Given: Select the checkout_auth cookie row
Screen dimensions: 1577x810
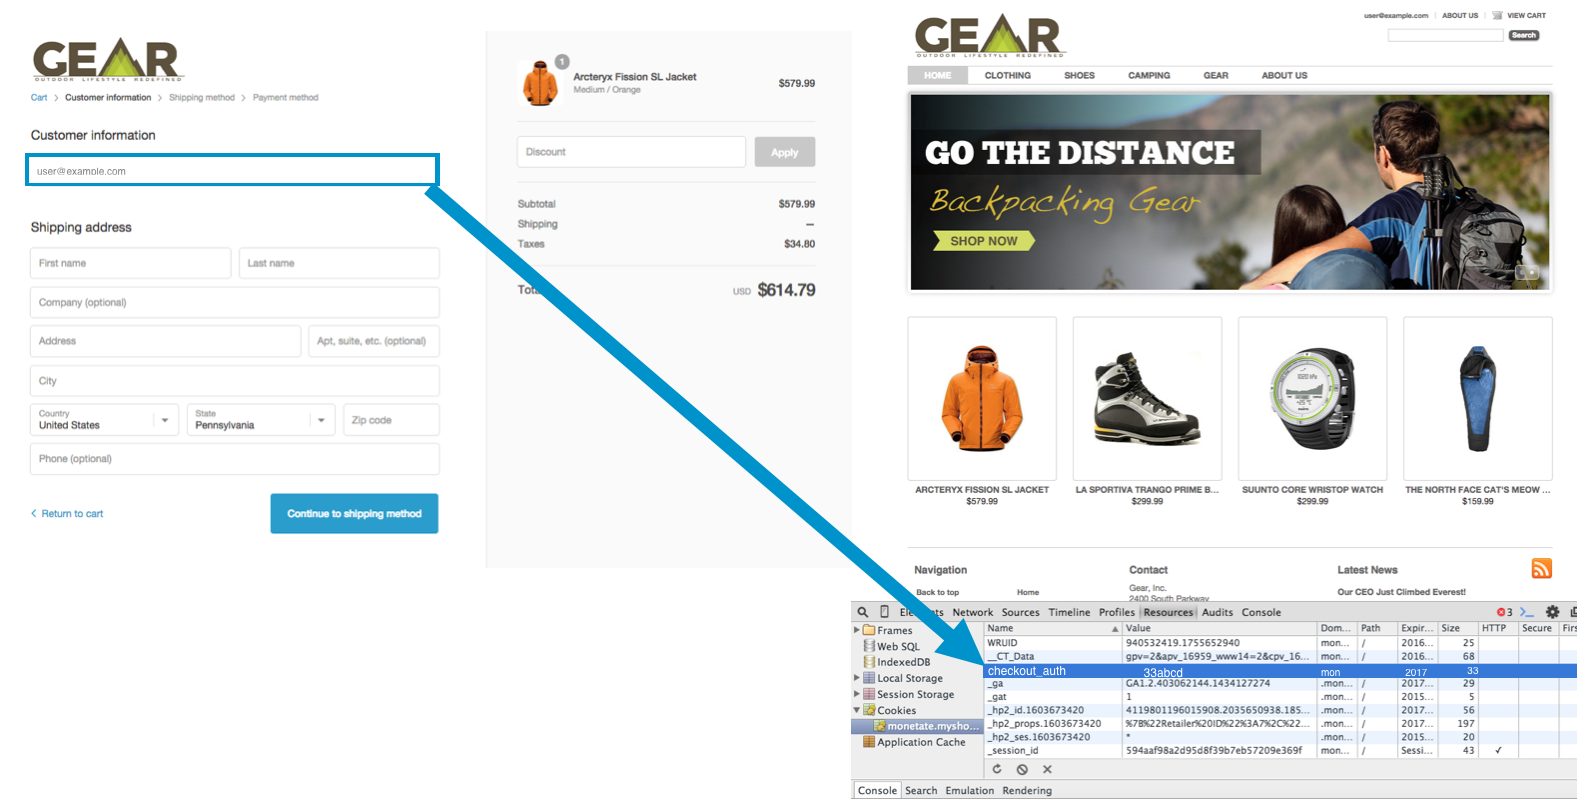Looking at the screenshot, I should (x=1281, y=671).
